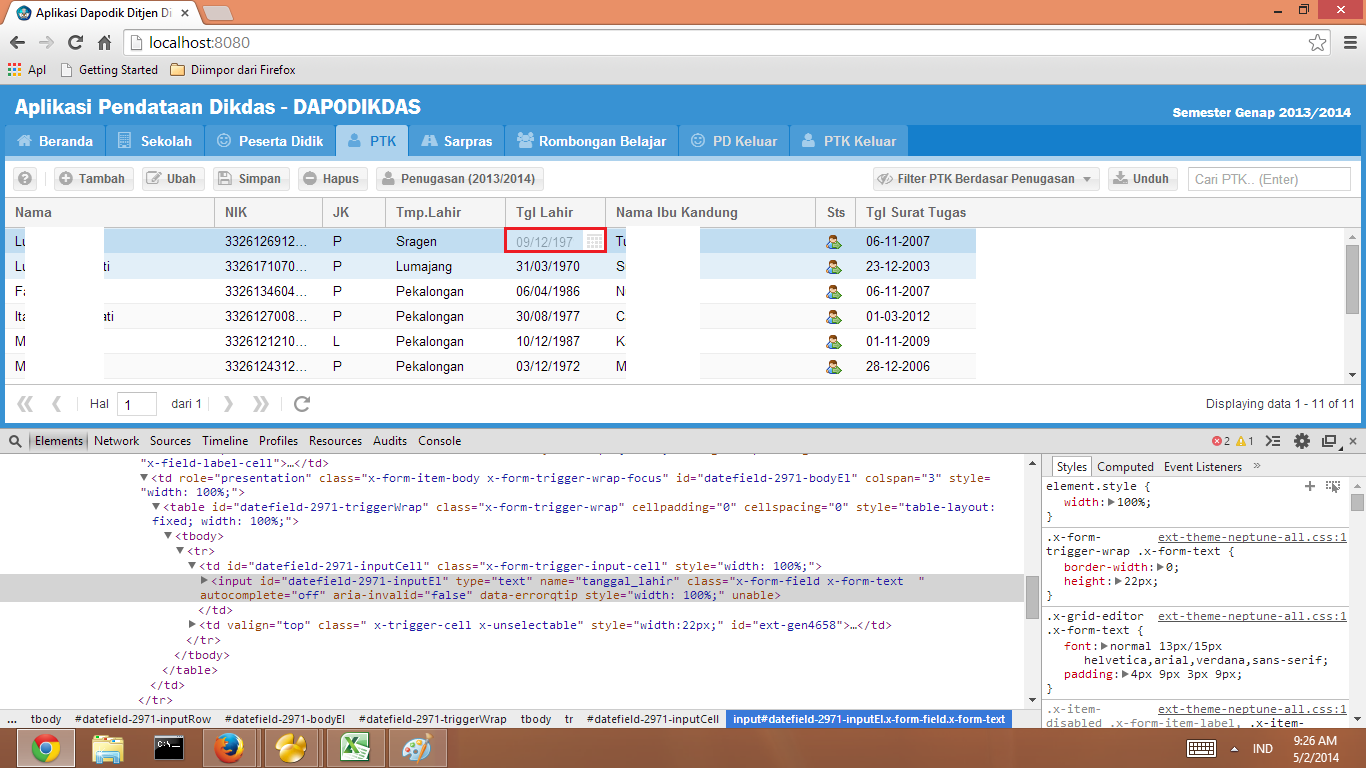
Task: Click the yellow warning count indicator
Action: pyautogui.click(x=1245, y=441)
